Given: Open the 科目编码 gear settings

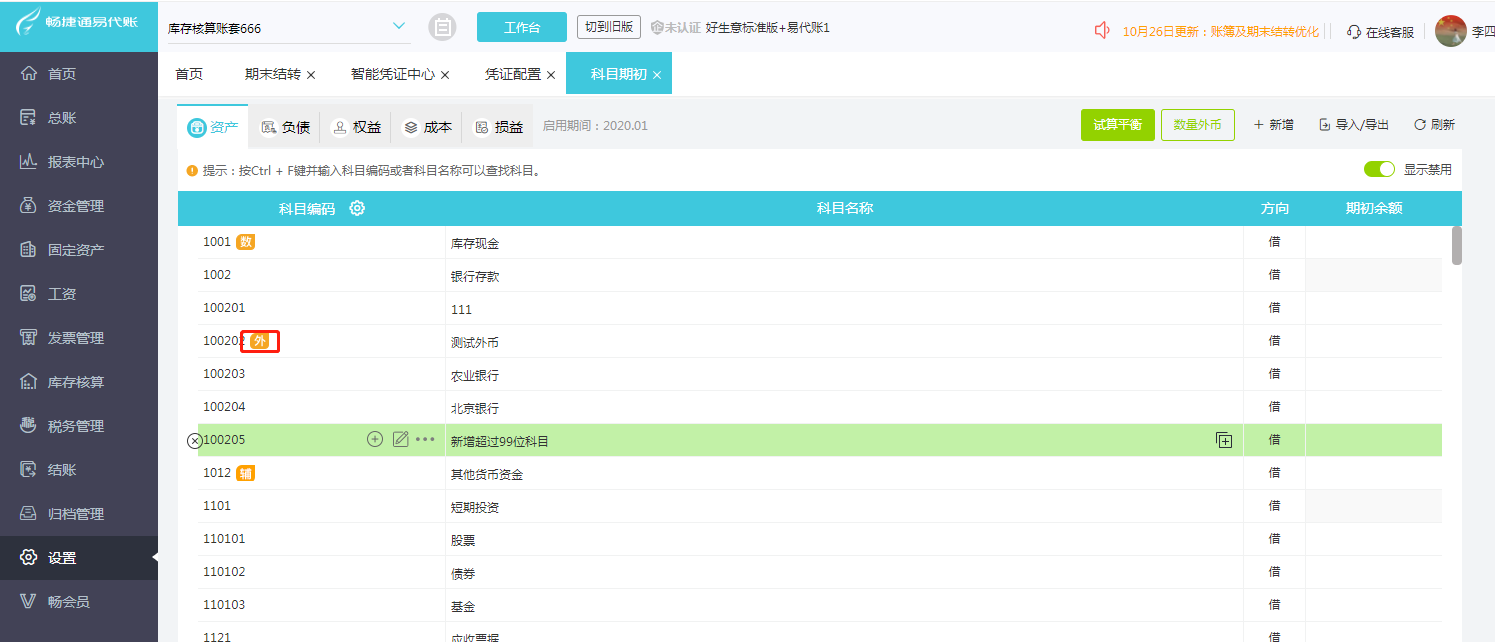Looking at the screenshot, I should (x=357, y=208).
